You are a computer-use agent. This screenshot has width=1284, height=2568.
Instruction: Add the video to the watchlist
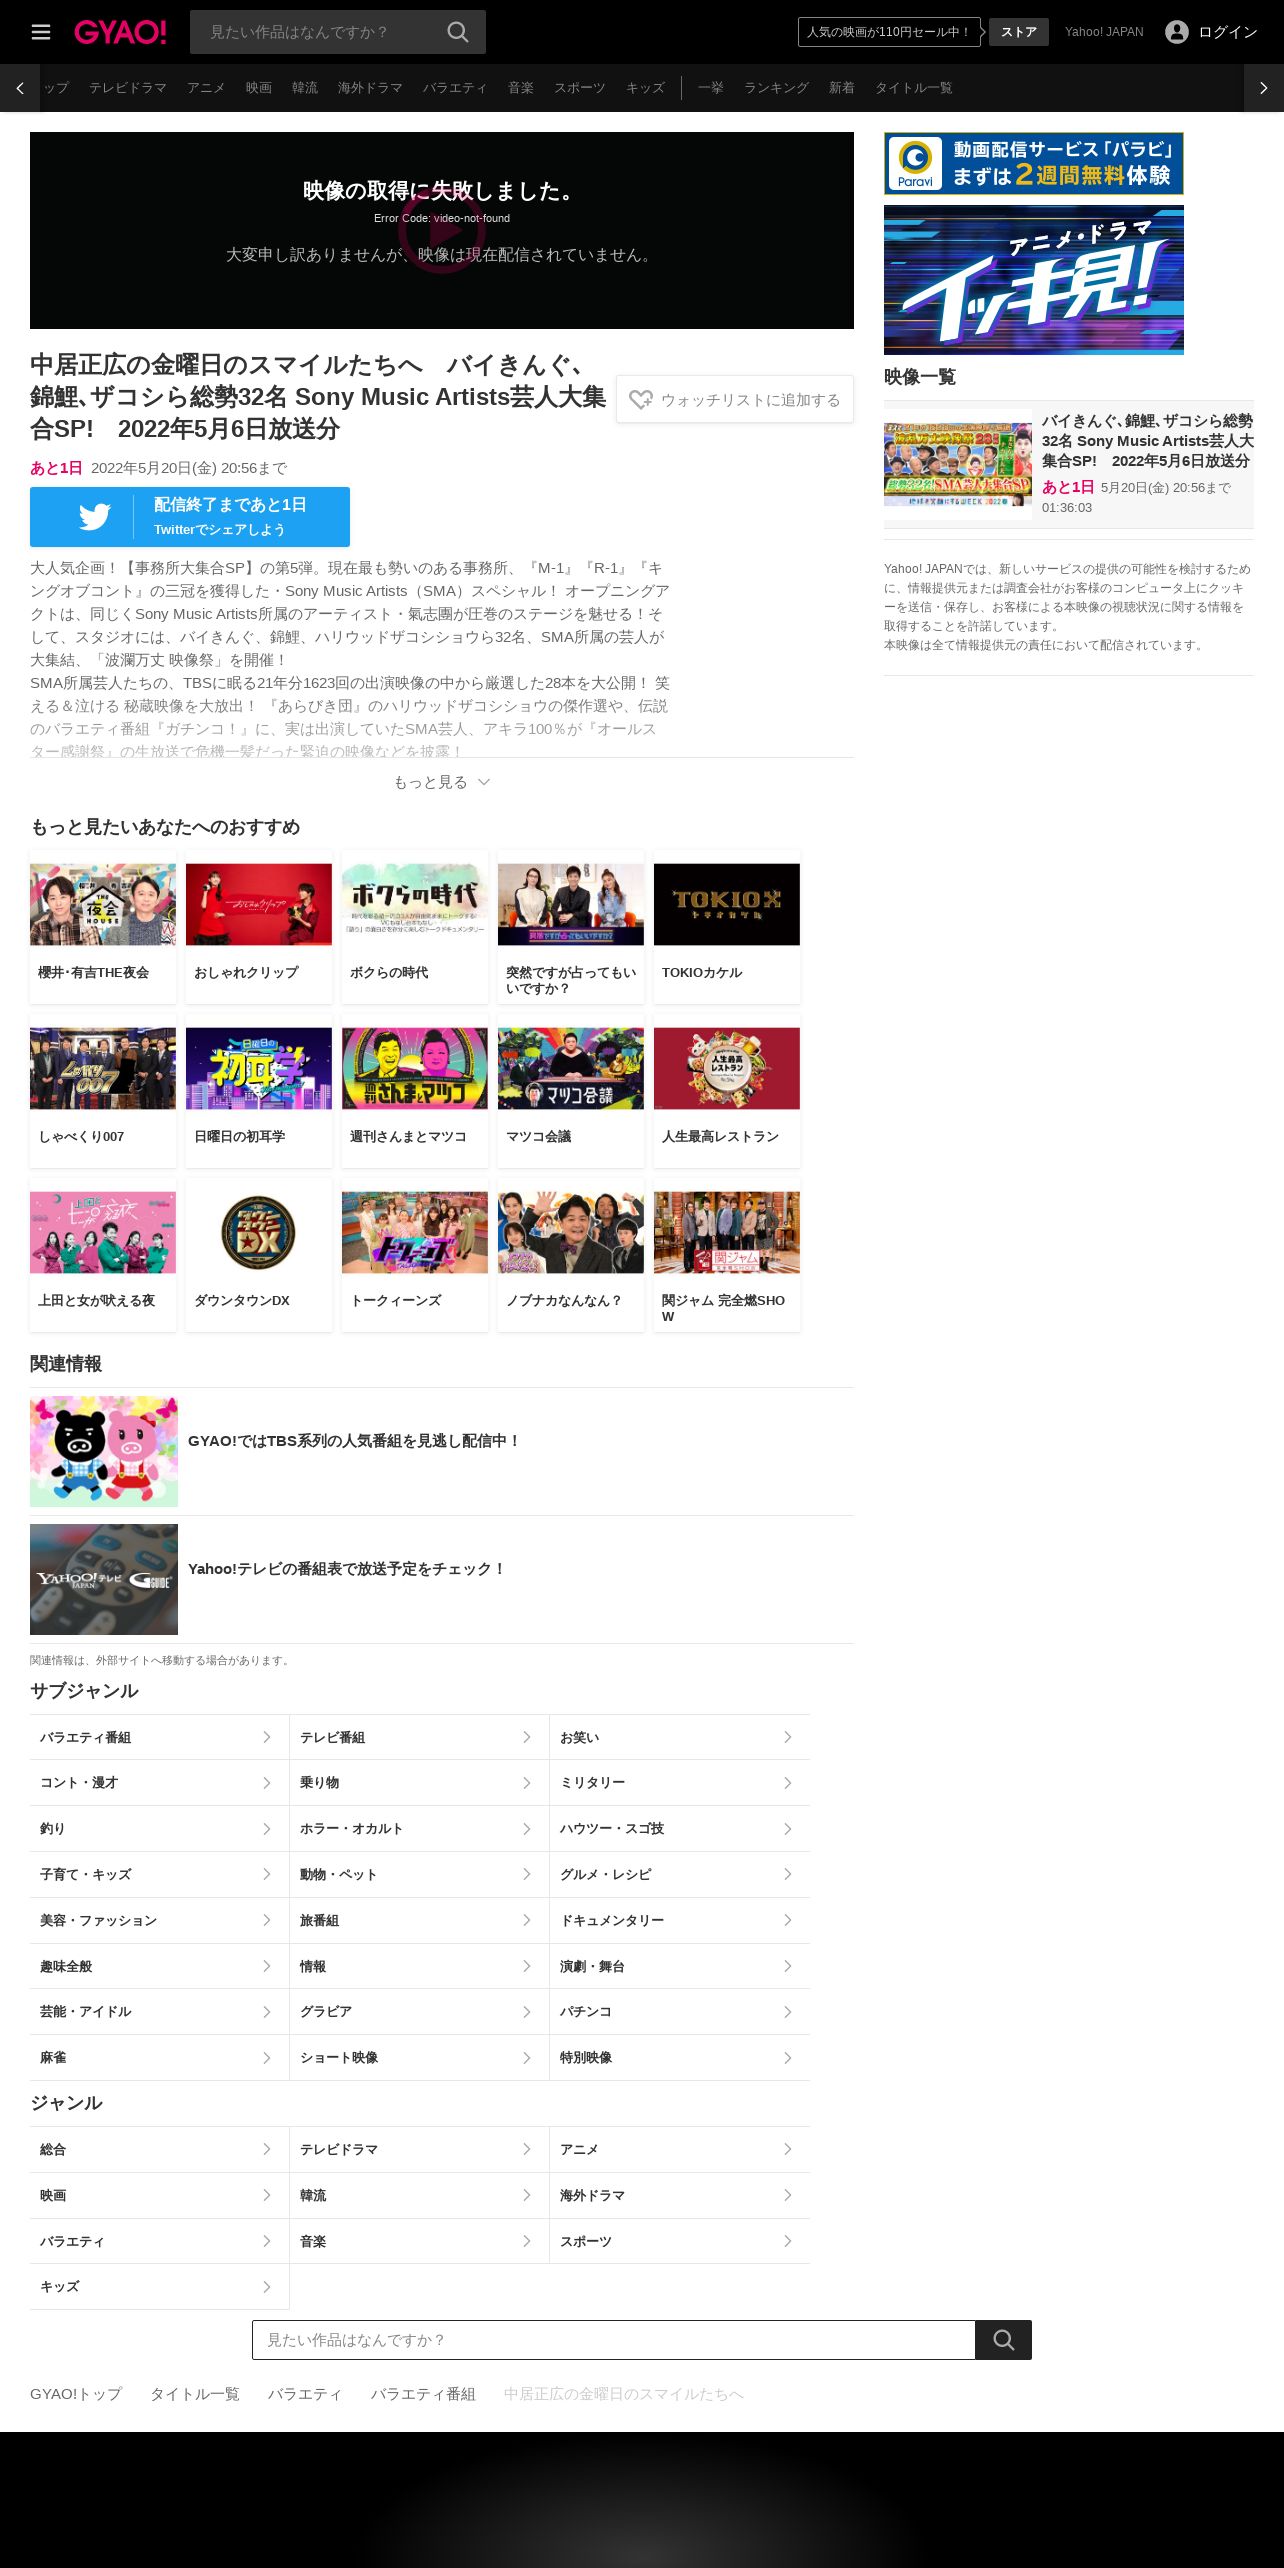tap(735, 399)
